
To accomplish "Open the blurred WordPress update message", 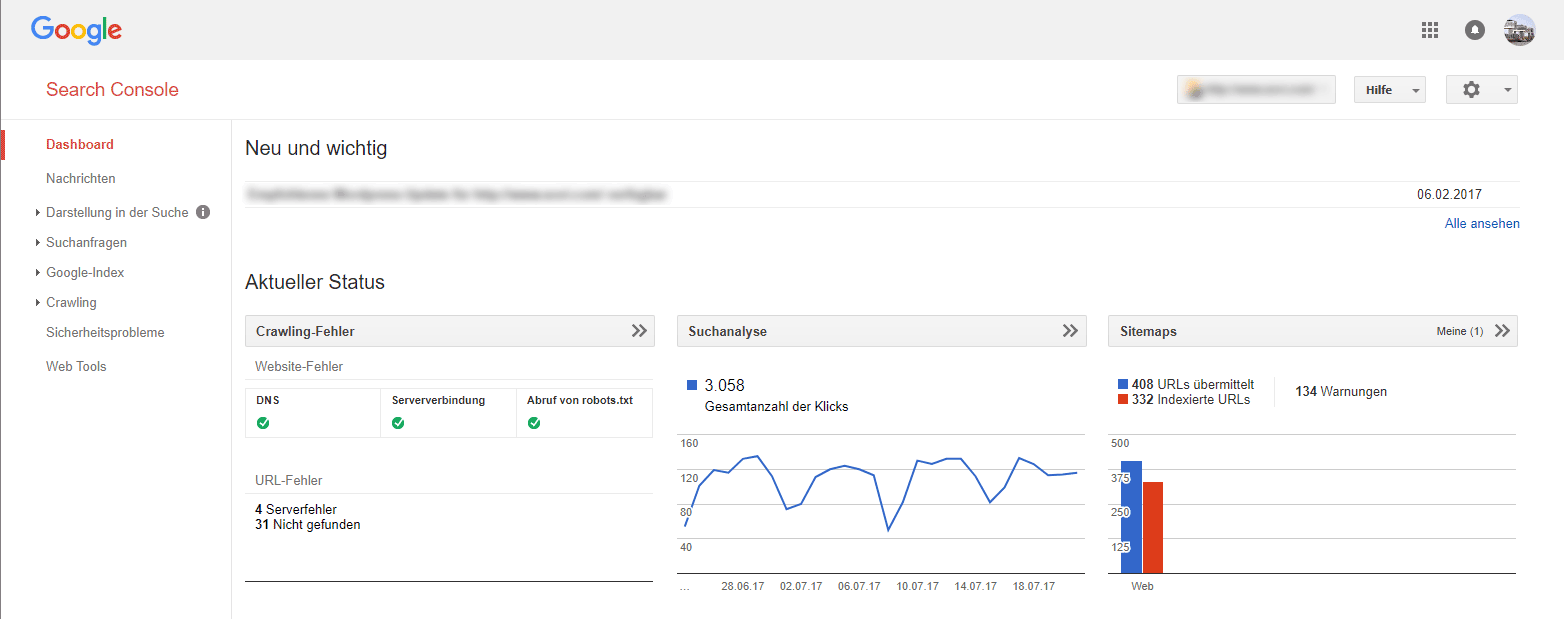I will click(456, 194).
